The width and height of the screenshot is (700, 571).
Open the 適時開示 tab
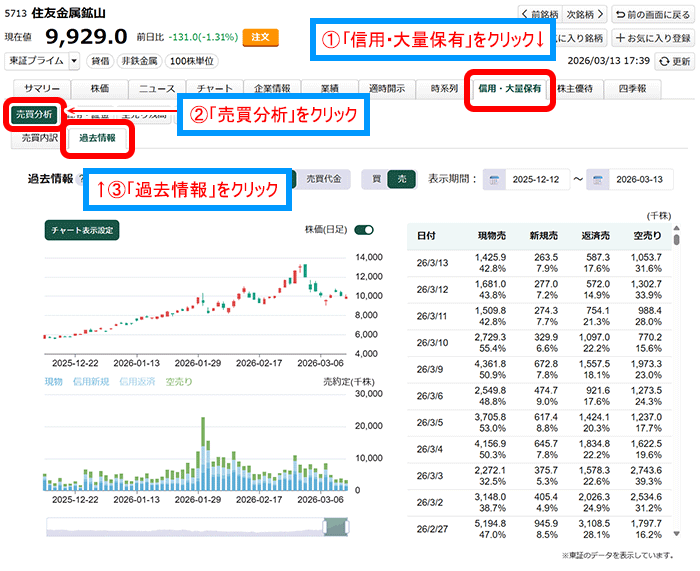(x=387, y=89)
